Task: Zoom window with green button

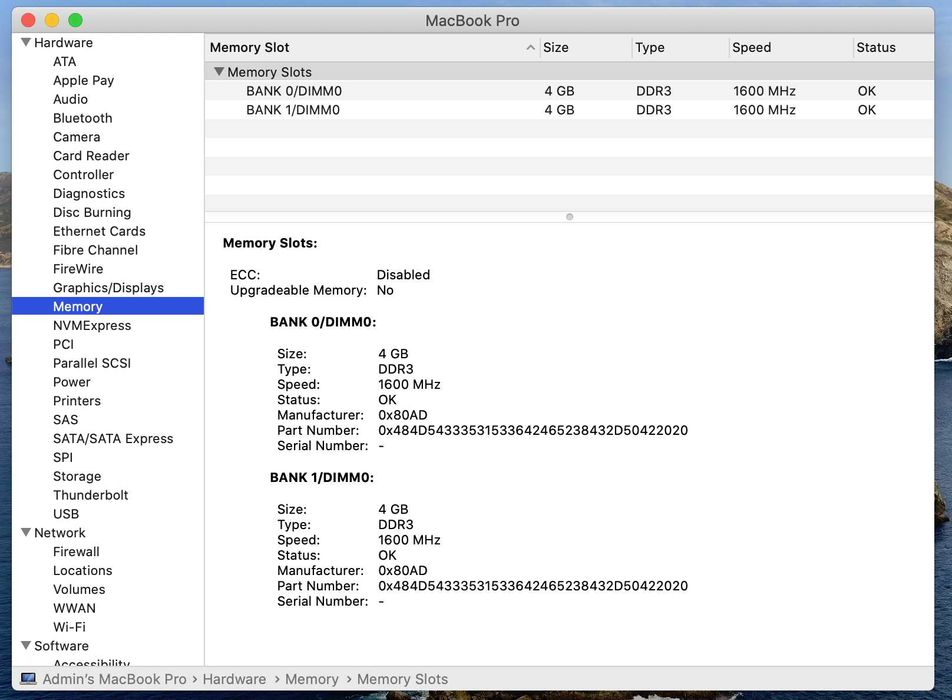Action: [x=75, y=20]
